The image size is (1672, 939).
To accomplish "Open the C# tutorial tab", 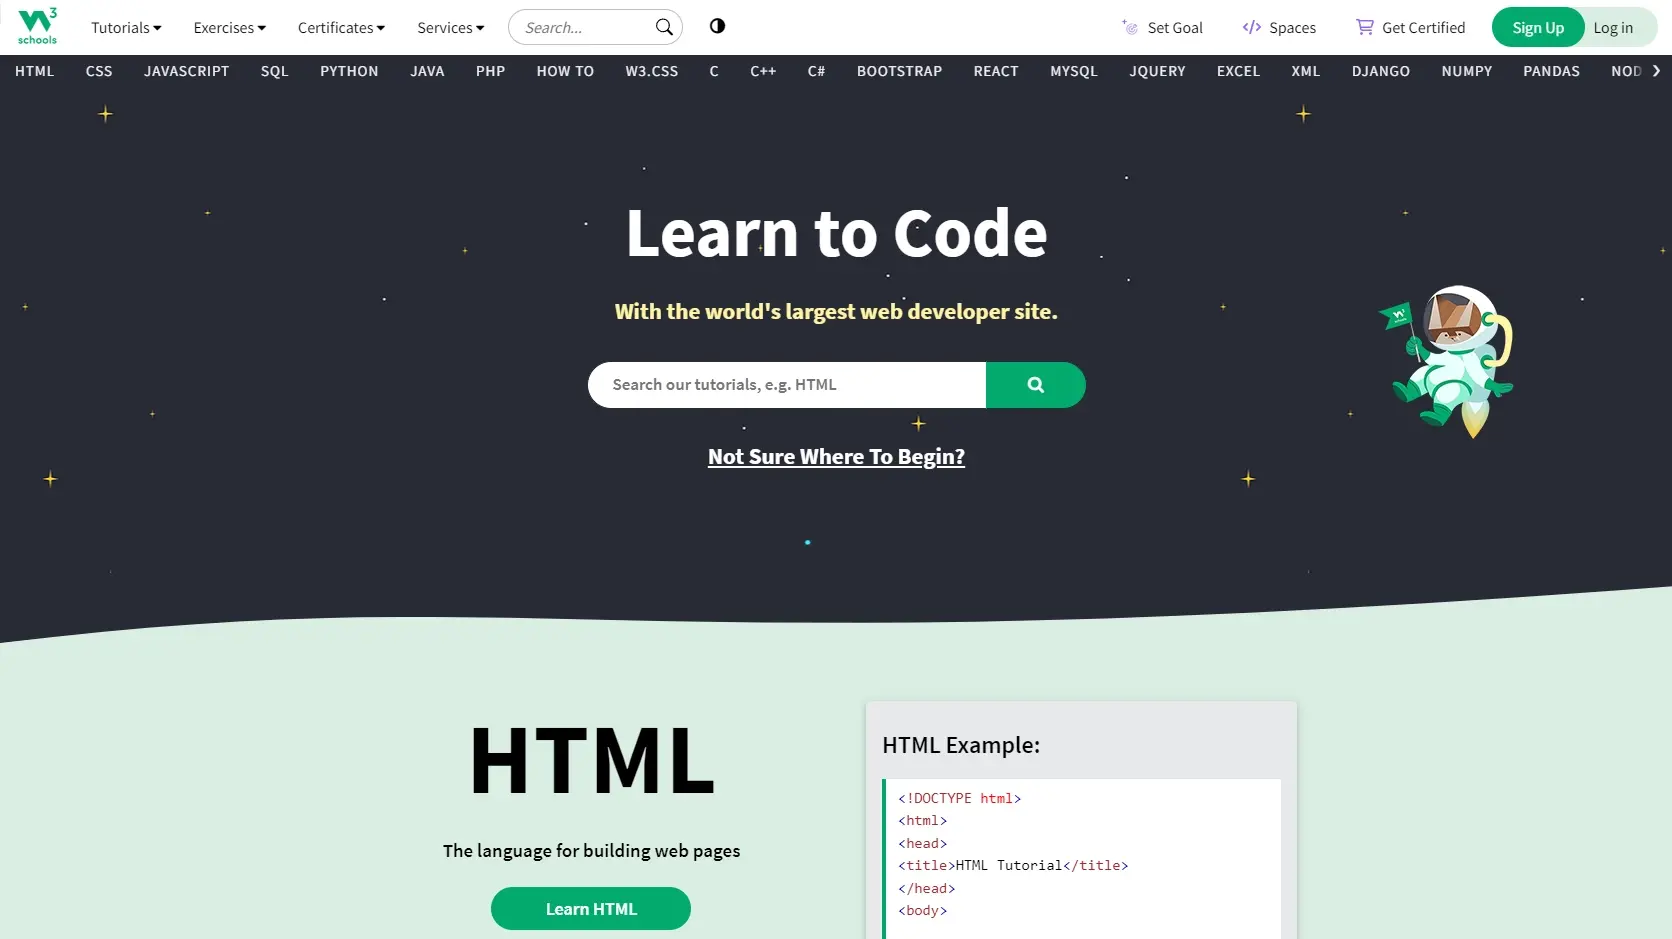I will click(816, 71).
